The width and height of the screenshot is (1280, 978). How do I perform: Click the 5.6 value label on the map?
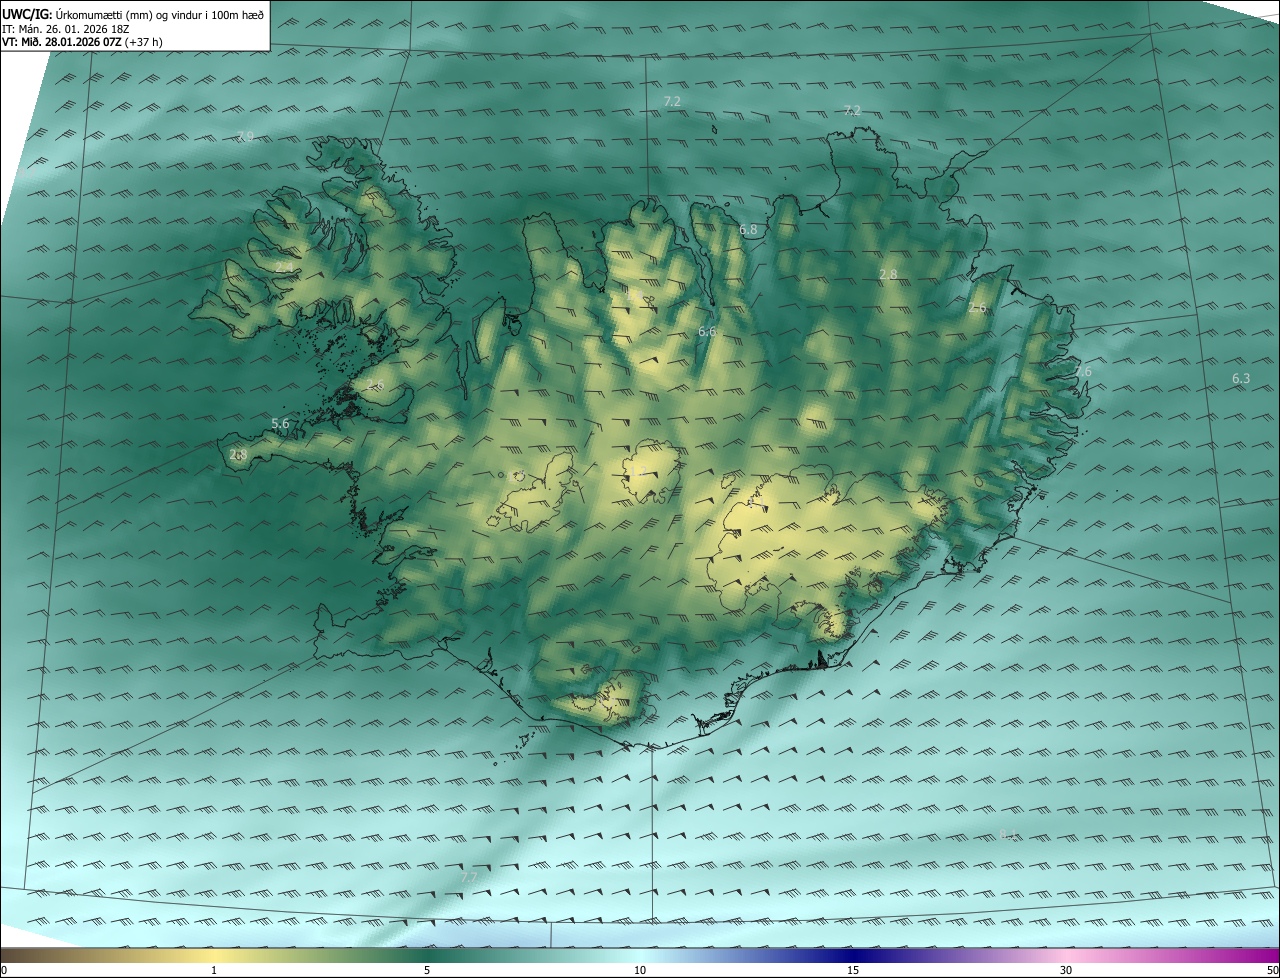pos(280,424)
